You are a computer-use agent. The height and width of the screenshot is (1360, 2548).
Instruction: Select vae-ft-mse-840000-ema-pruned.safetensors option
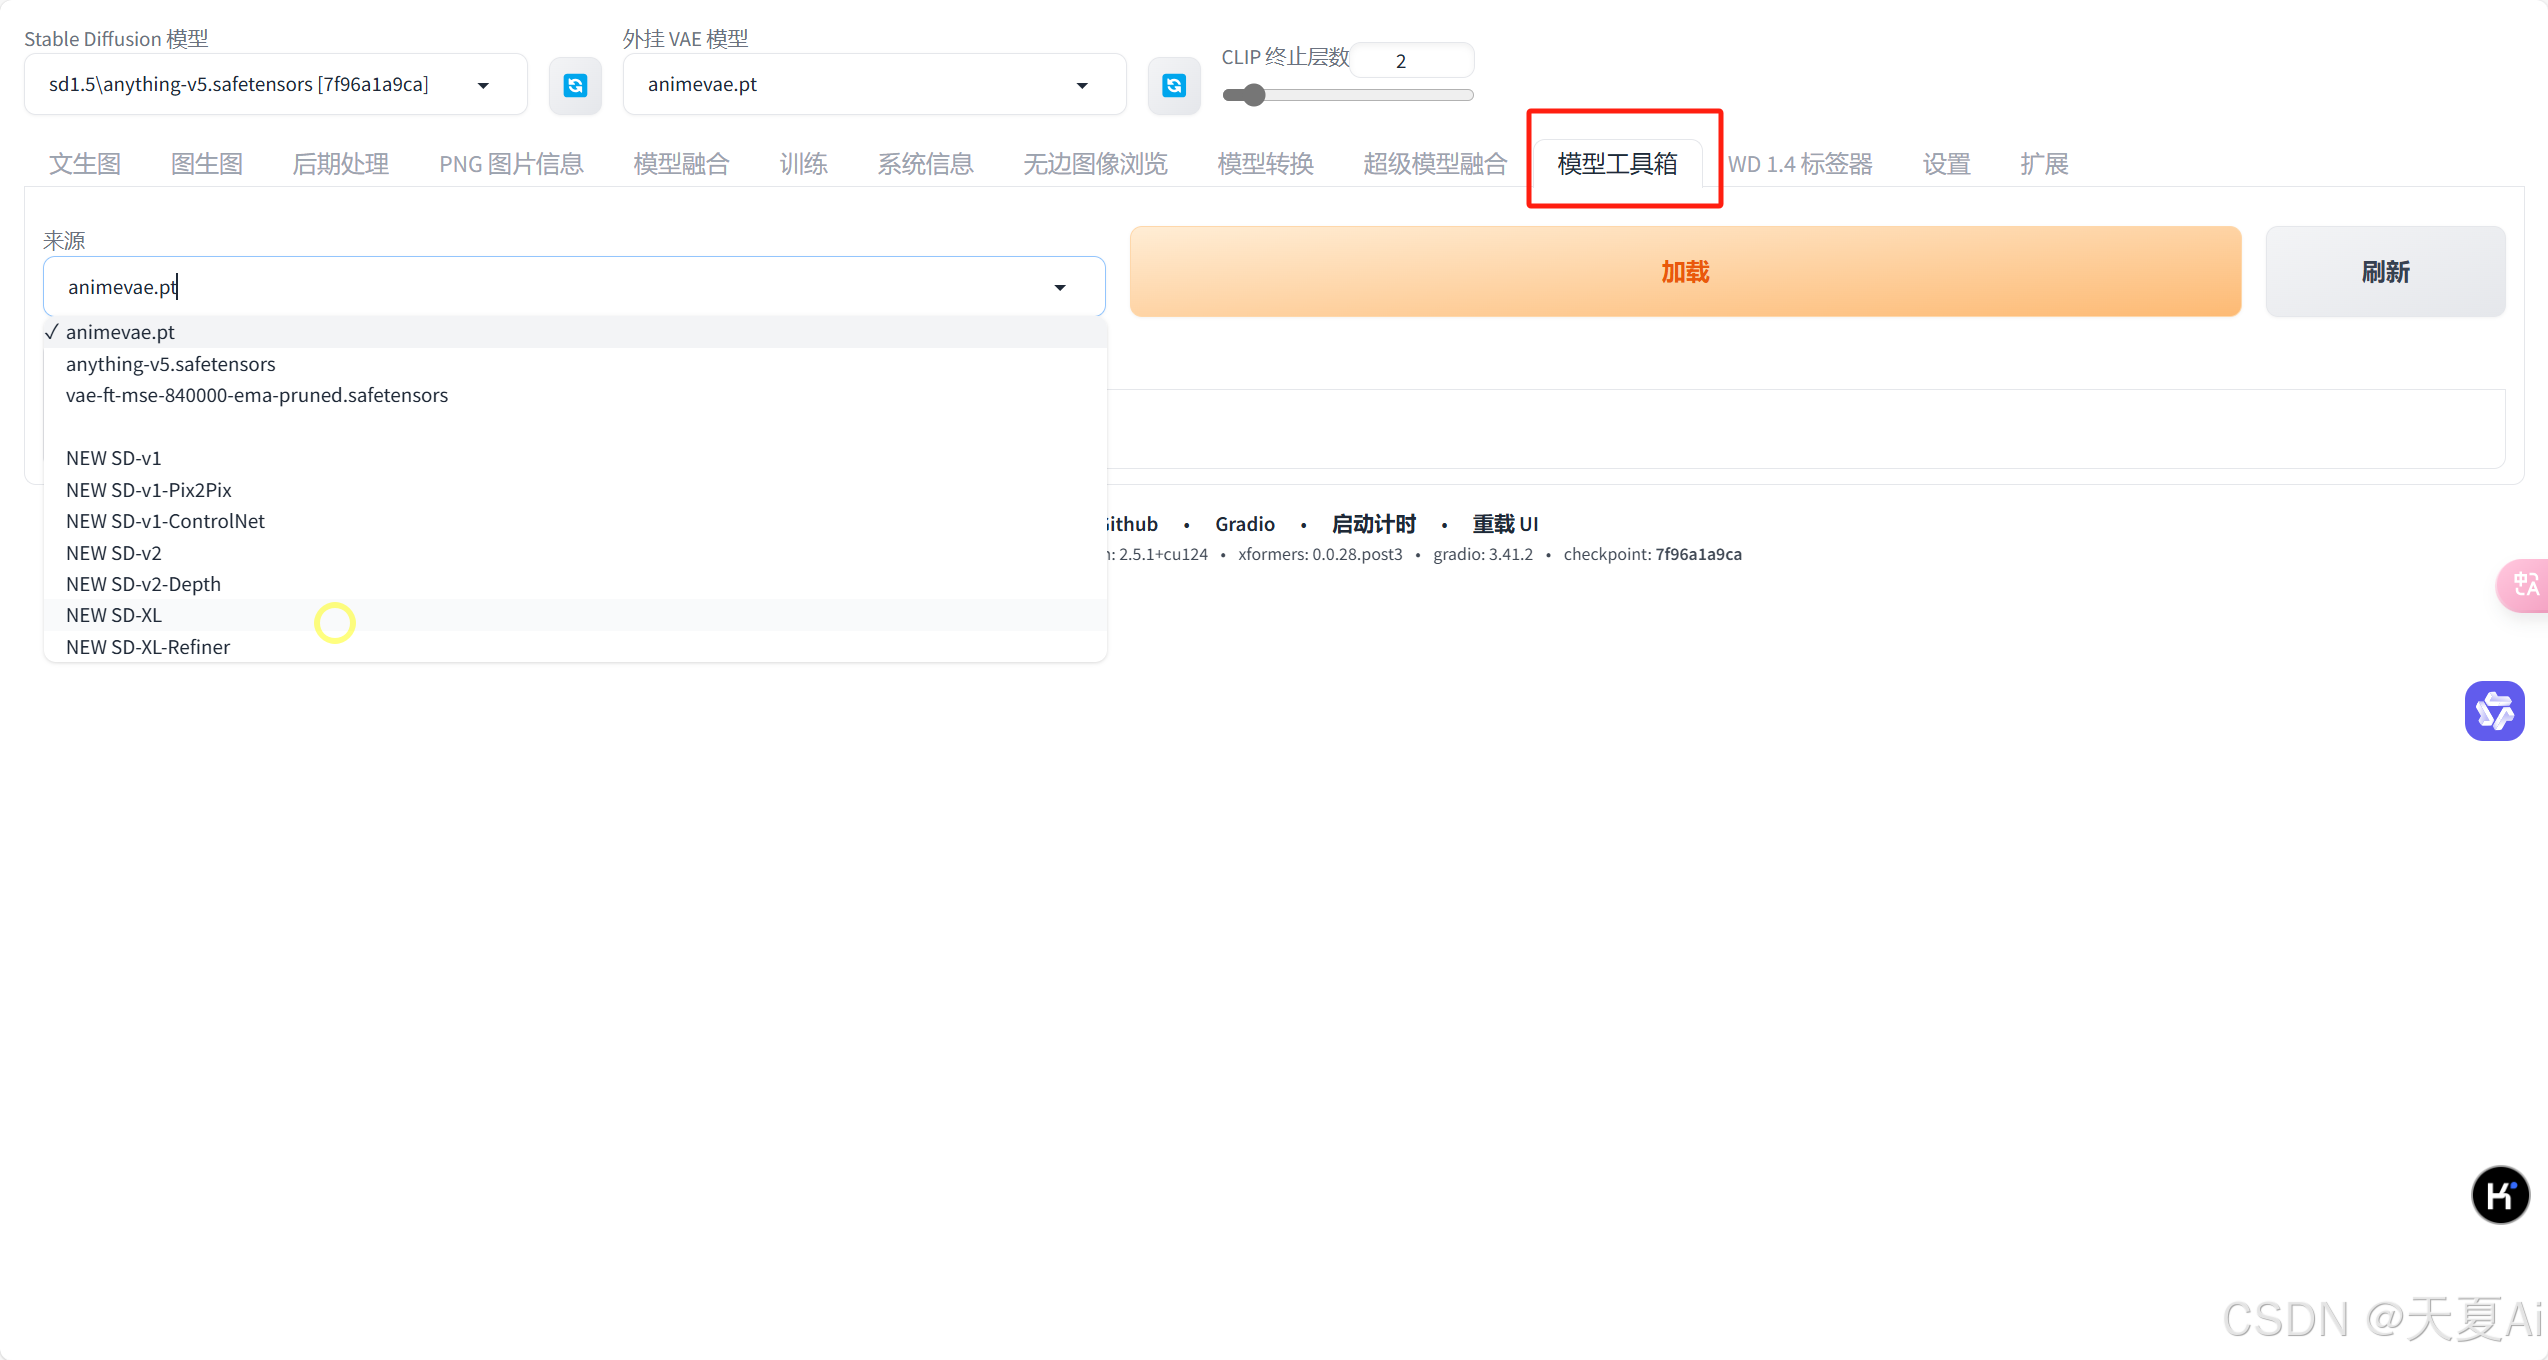point(257,395)
